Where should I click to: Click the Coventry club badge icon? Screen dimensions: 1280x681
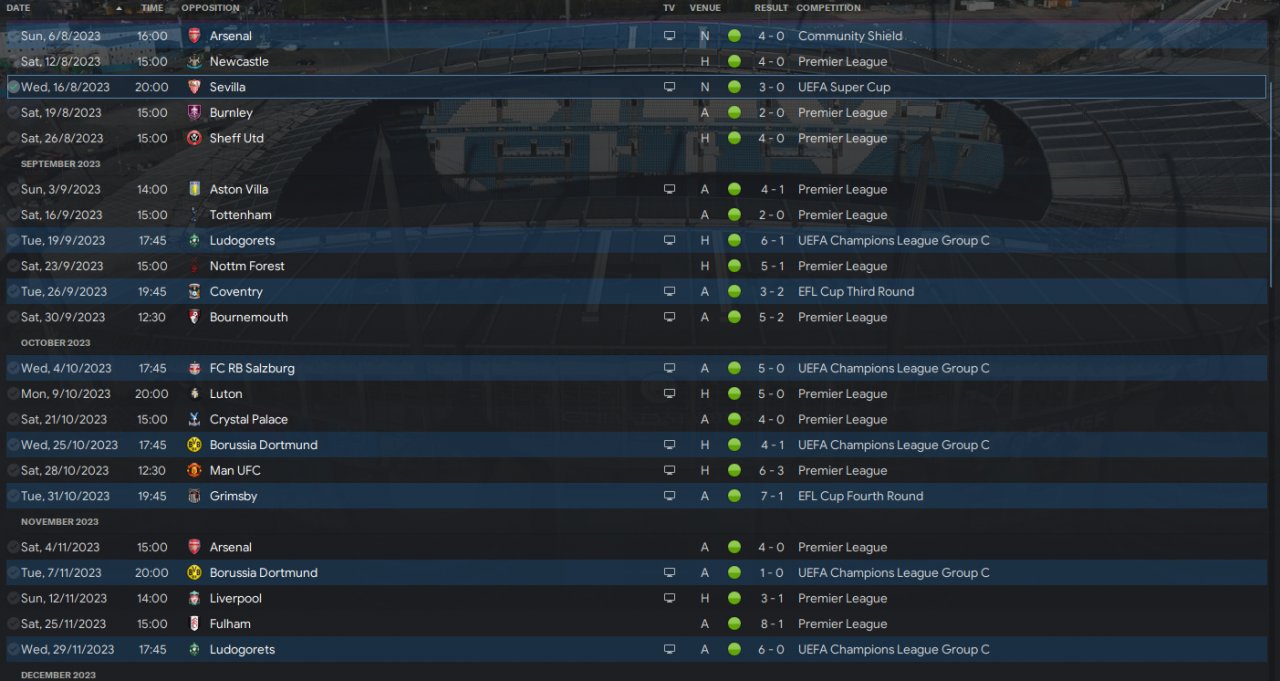[194, 292]
